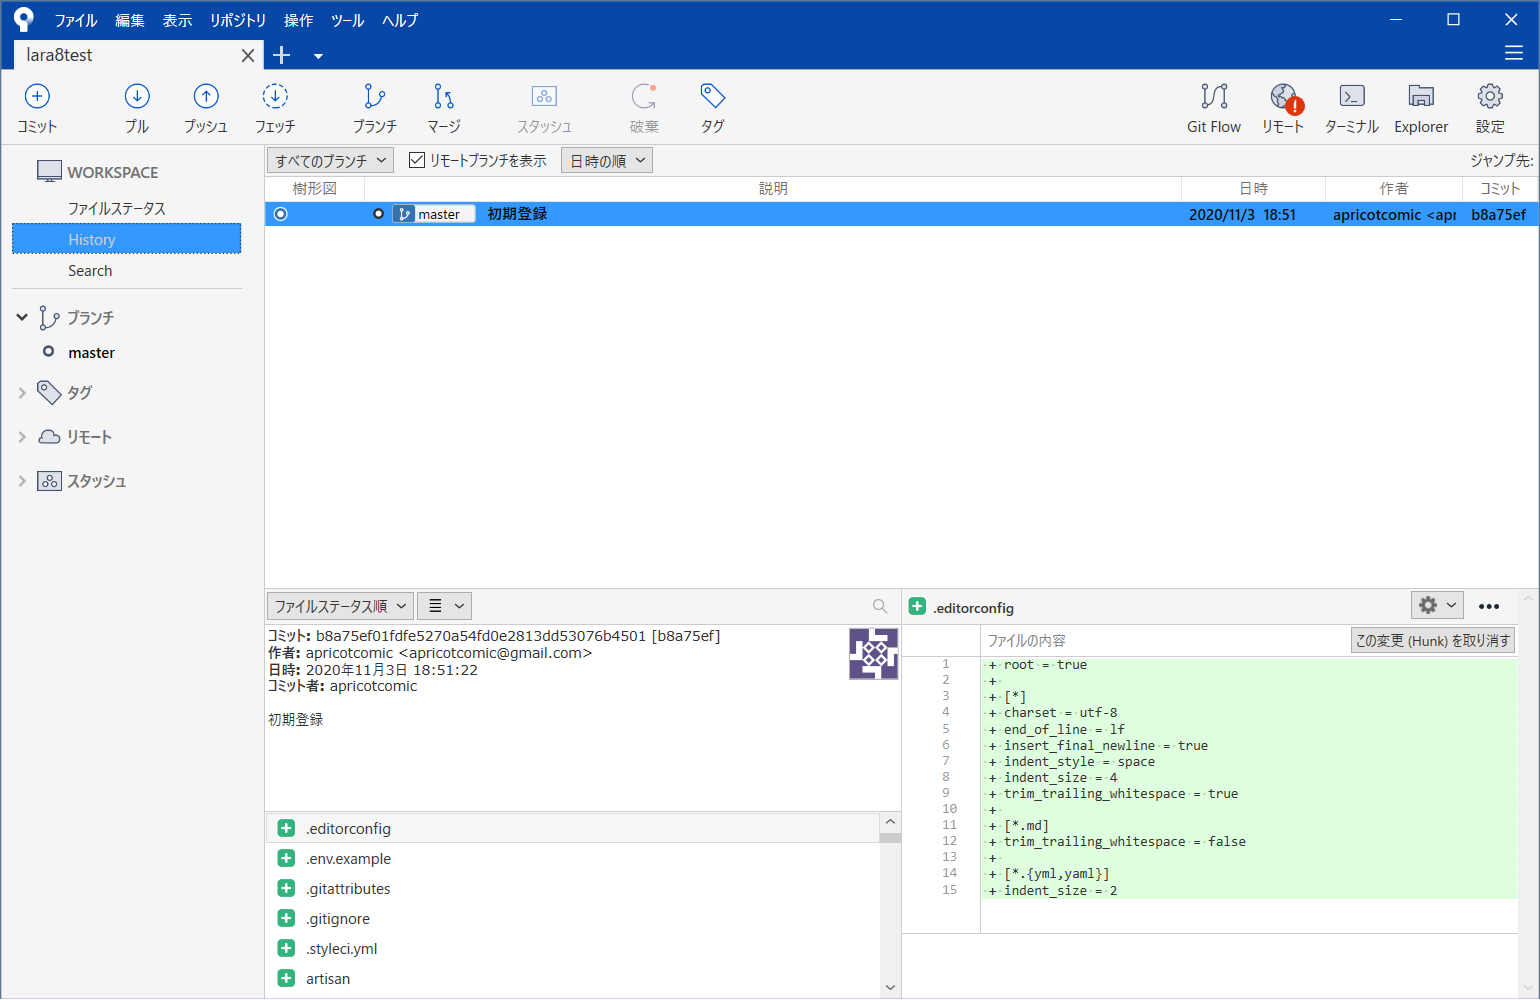Click the Stash (スタッシュ) toolbar icon
This screenshot has height=1000, width=1540.
point(544,96)
